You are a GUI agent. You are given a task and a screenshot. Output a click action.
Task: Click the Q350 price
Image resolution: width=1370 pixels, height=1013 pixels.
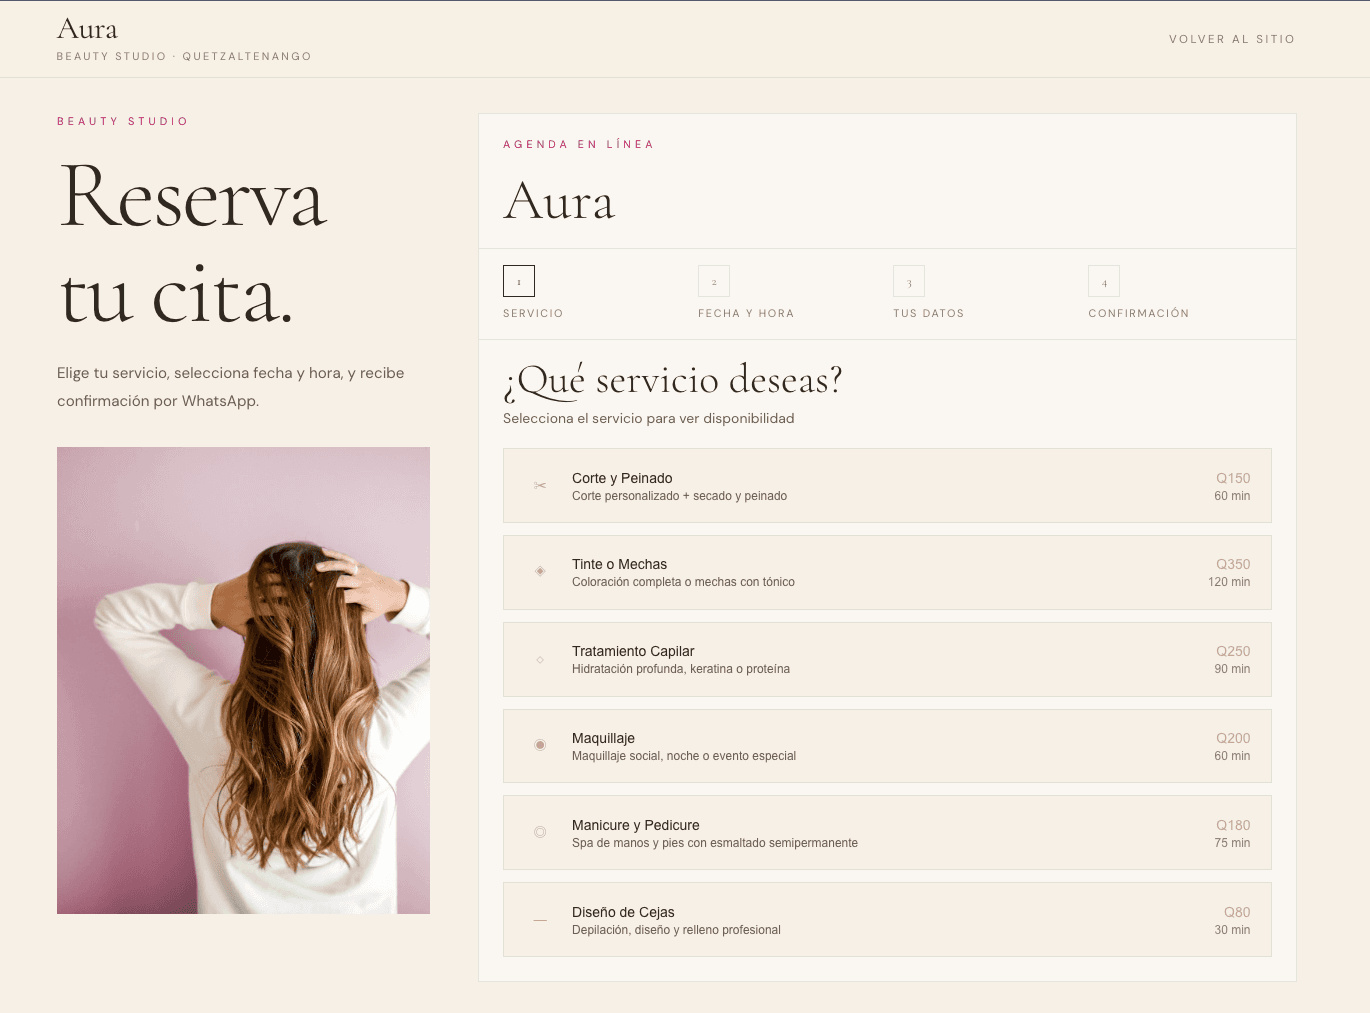coord(1233,564)
